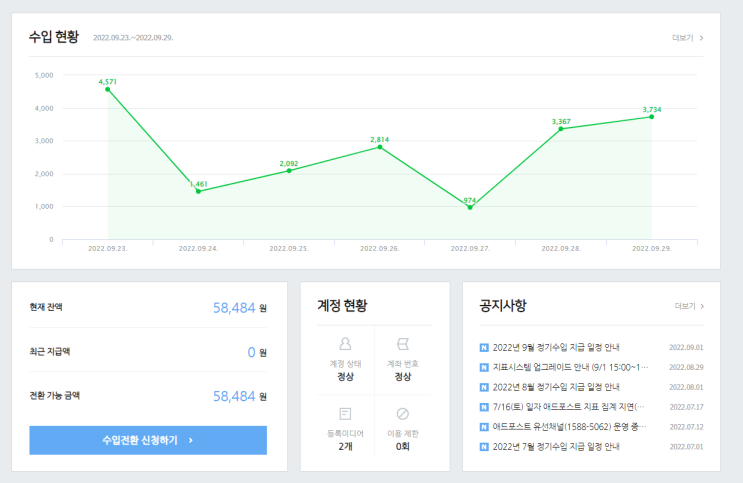743x483 pixels.
Task: Click the 974 data point on chart
Action: [x=470, y=208]
